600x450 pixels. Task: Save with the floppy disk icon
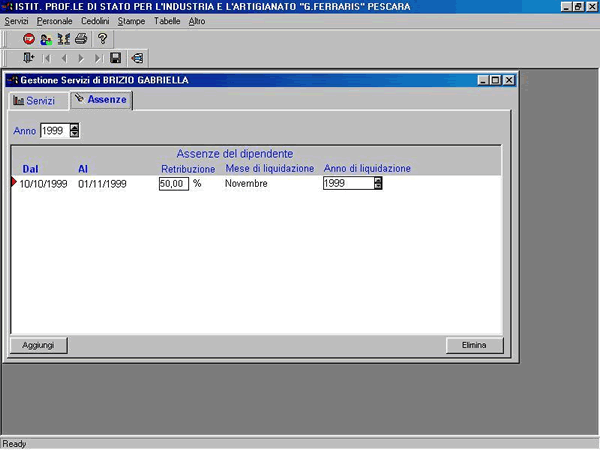coord(116,58)
